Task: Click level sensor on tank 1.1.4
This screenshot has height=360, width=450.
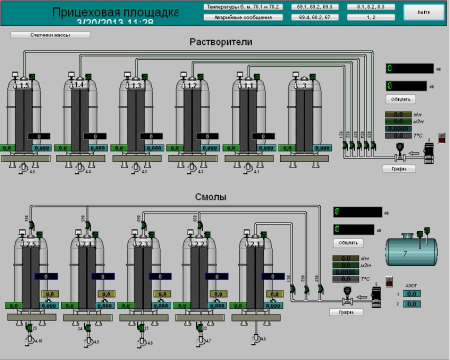Action: [x=71, y=75]
